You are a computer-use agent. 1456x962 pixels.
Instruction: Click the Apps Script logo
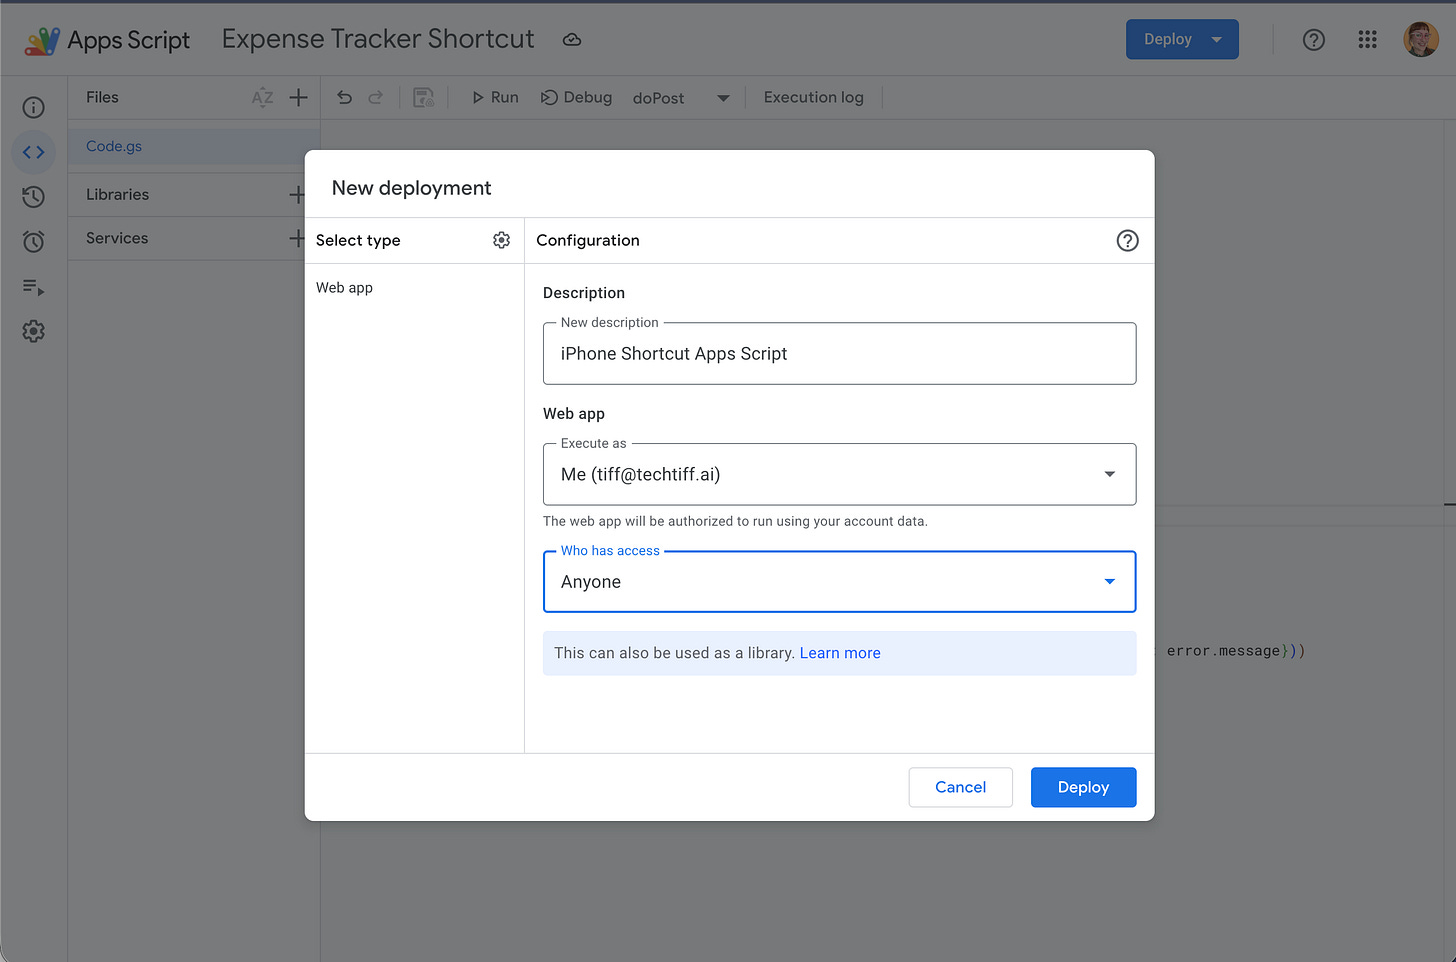click(x=42, y=39)
